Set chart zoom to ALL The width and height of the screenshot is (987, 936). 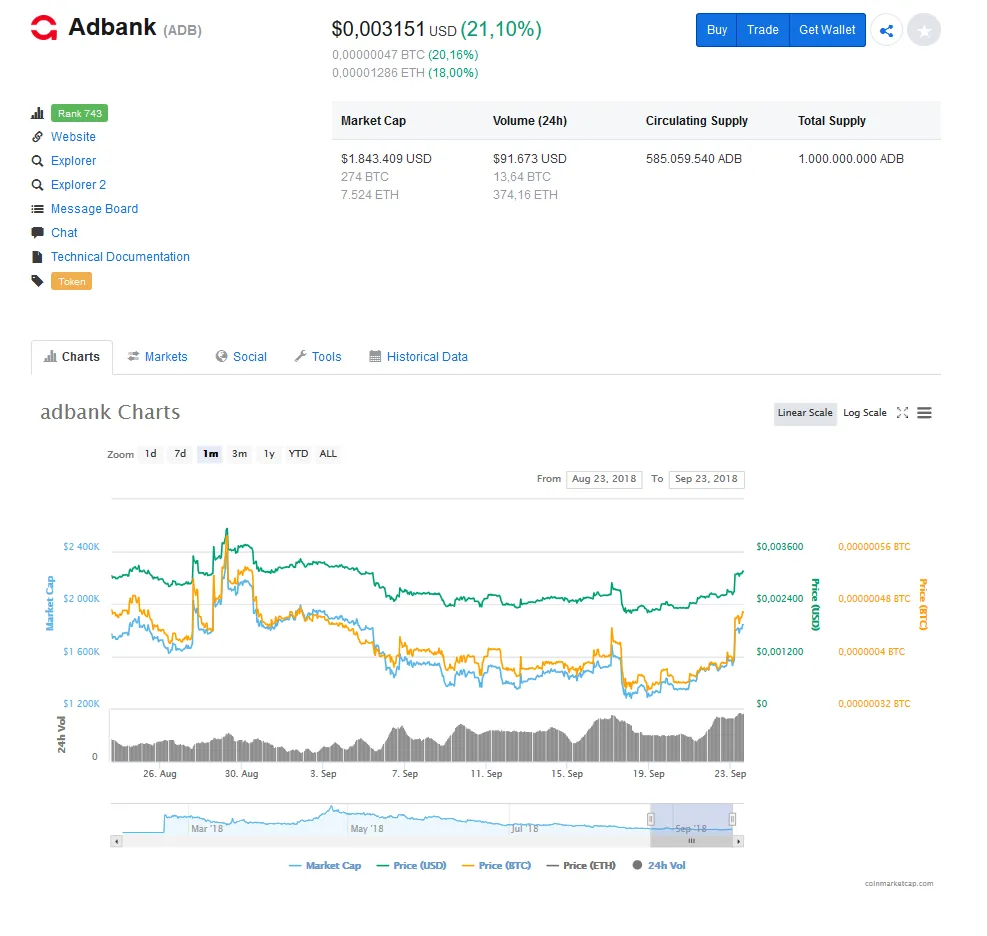[328, 454]
